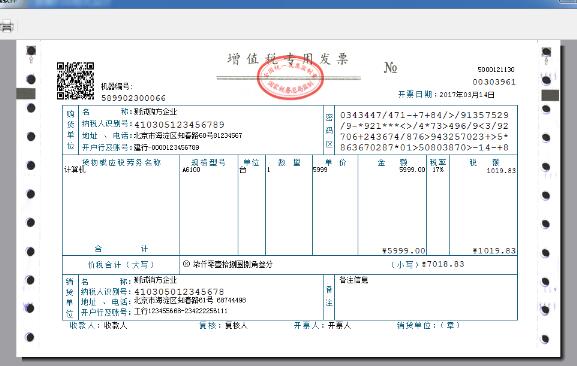The width and height of the screenshot is (577, 366).
Task: Click the item name 计算机
Action: pyautogui.click(x=75, y=170)
